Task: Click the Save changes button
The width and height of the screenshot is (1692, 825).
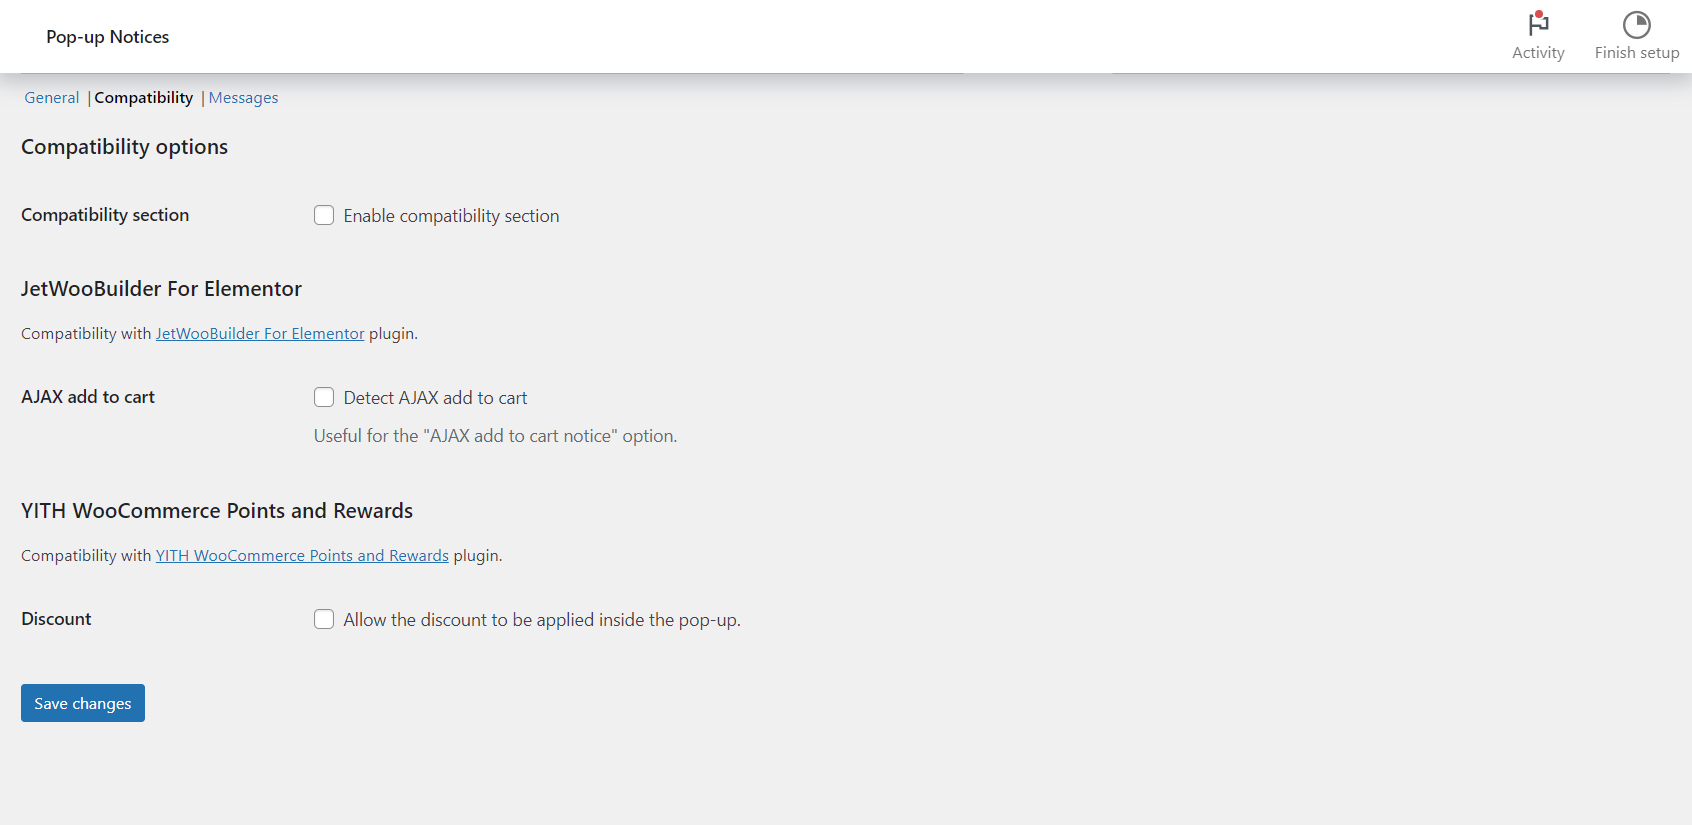Action: 82,703
